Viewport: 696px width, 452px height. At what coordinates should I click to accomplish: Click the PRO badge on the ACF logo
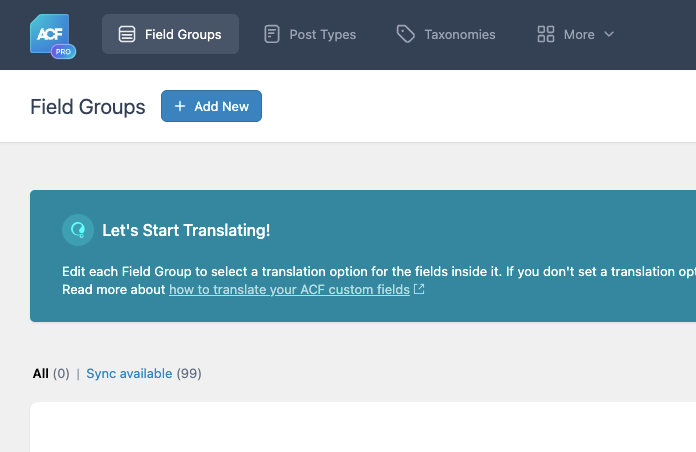pos(63,52)
